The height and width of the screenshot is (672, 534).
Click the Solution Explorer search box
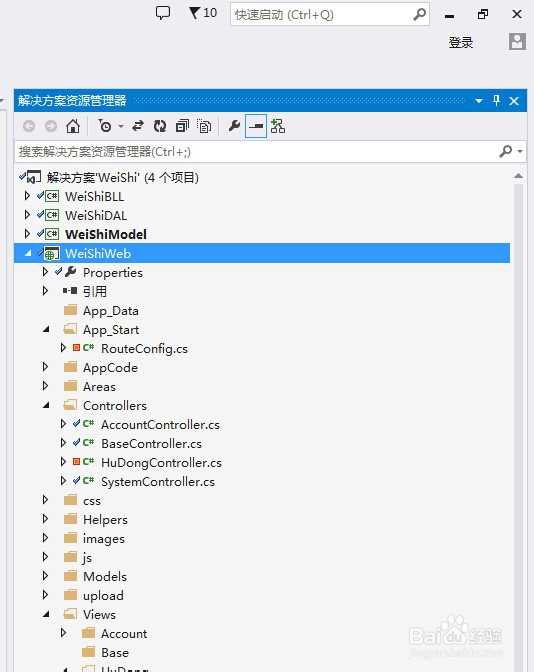(257, 152)
